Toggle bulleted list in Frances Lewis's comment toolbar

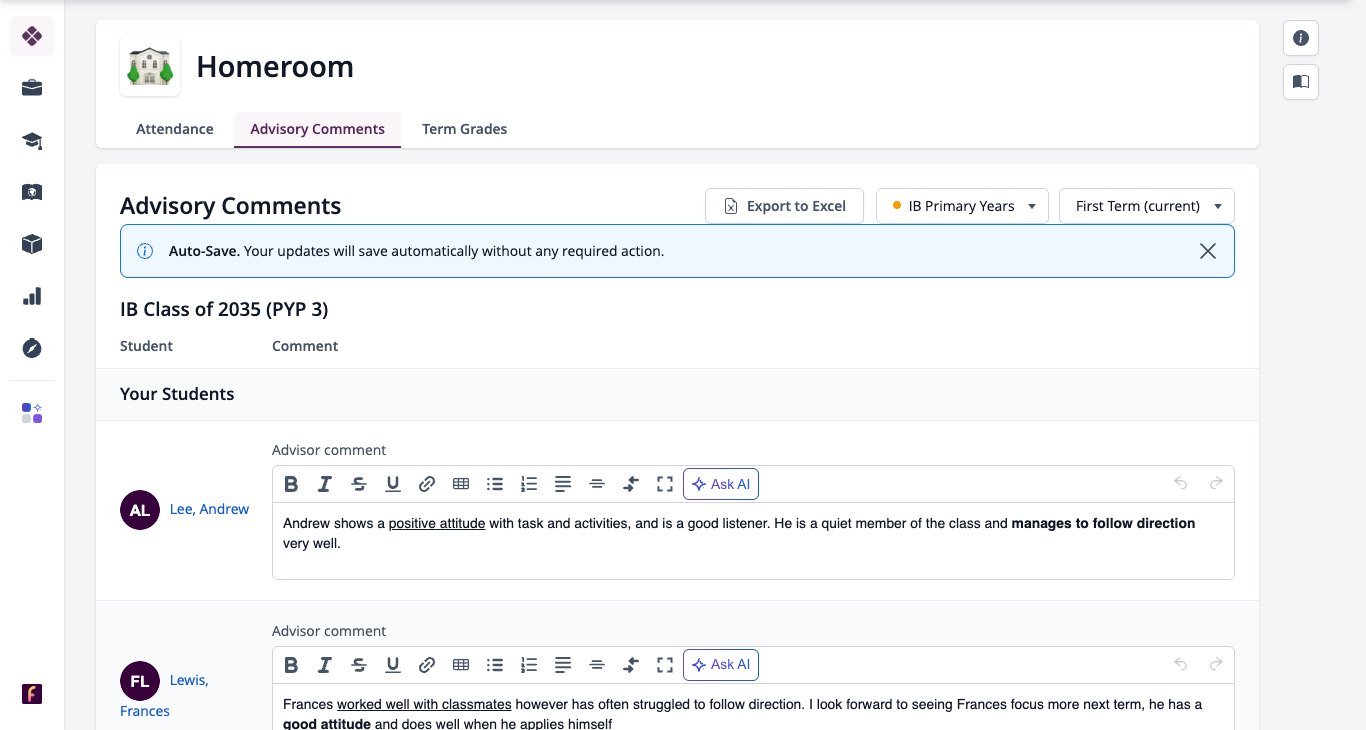(x=495, y=665)
